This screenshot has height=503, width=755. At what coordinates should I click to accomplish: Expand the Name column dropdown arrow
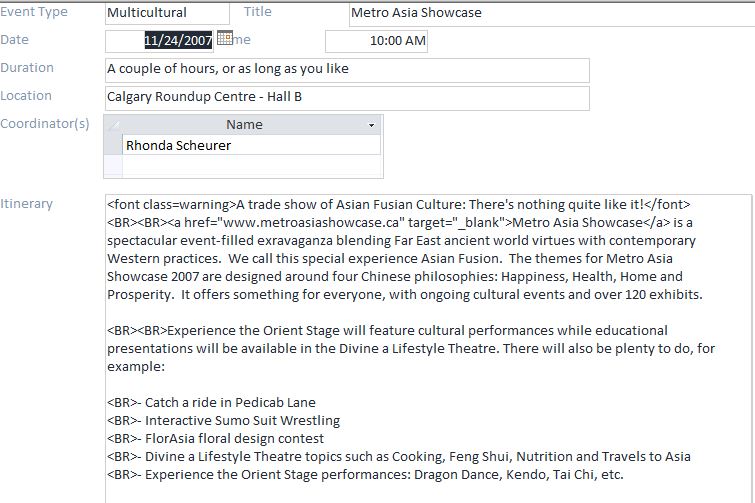click(x=371, y=125)
